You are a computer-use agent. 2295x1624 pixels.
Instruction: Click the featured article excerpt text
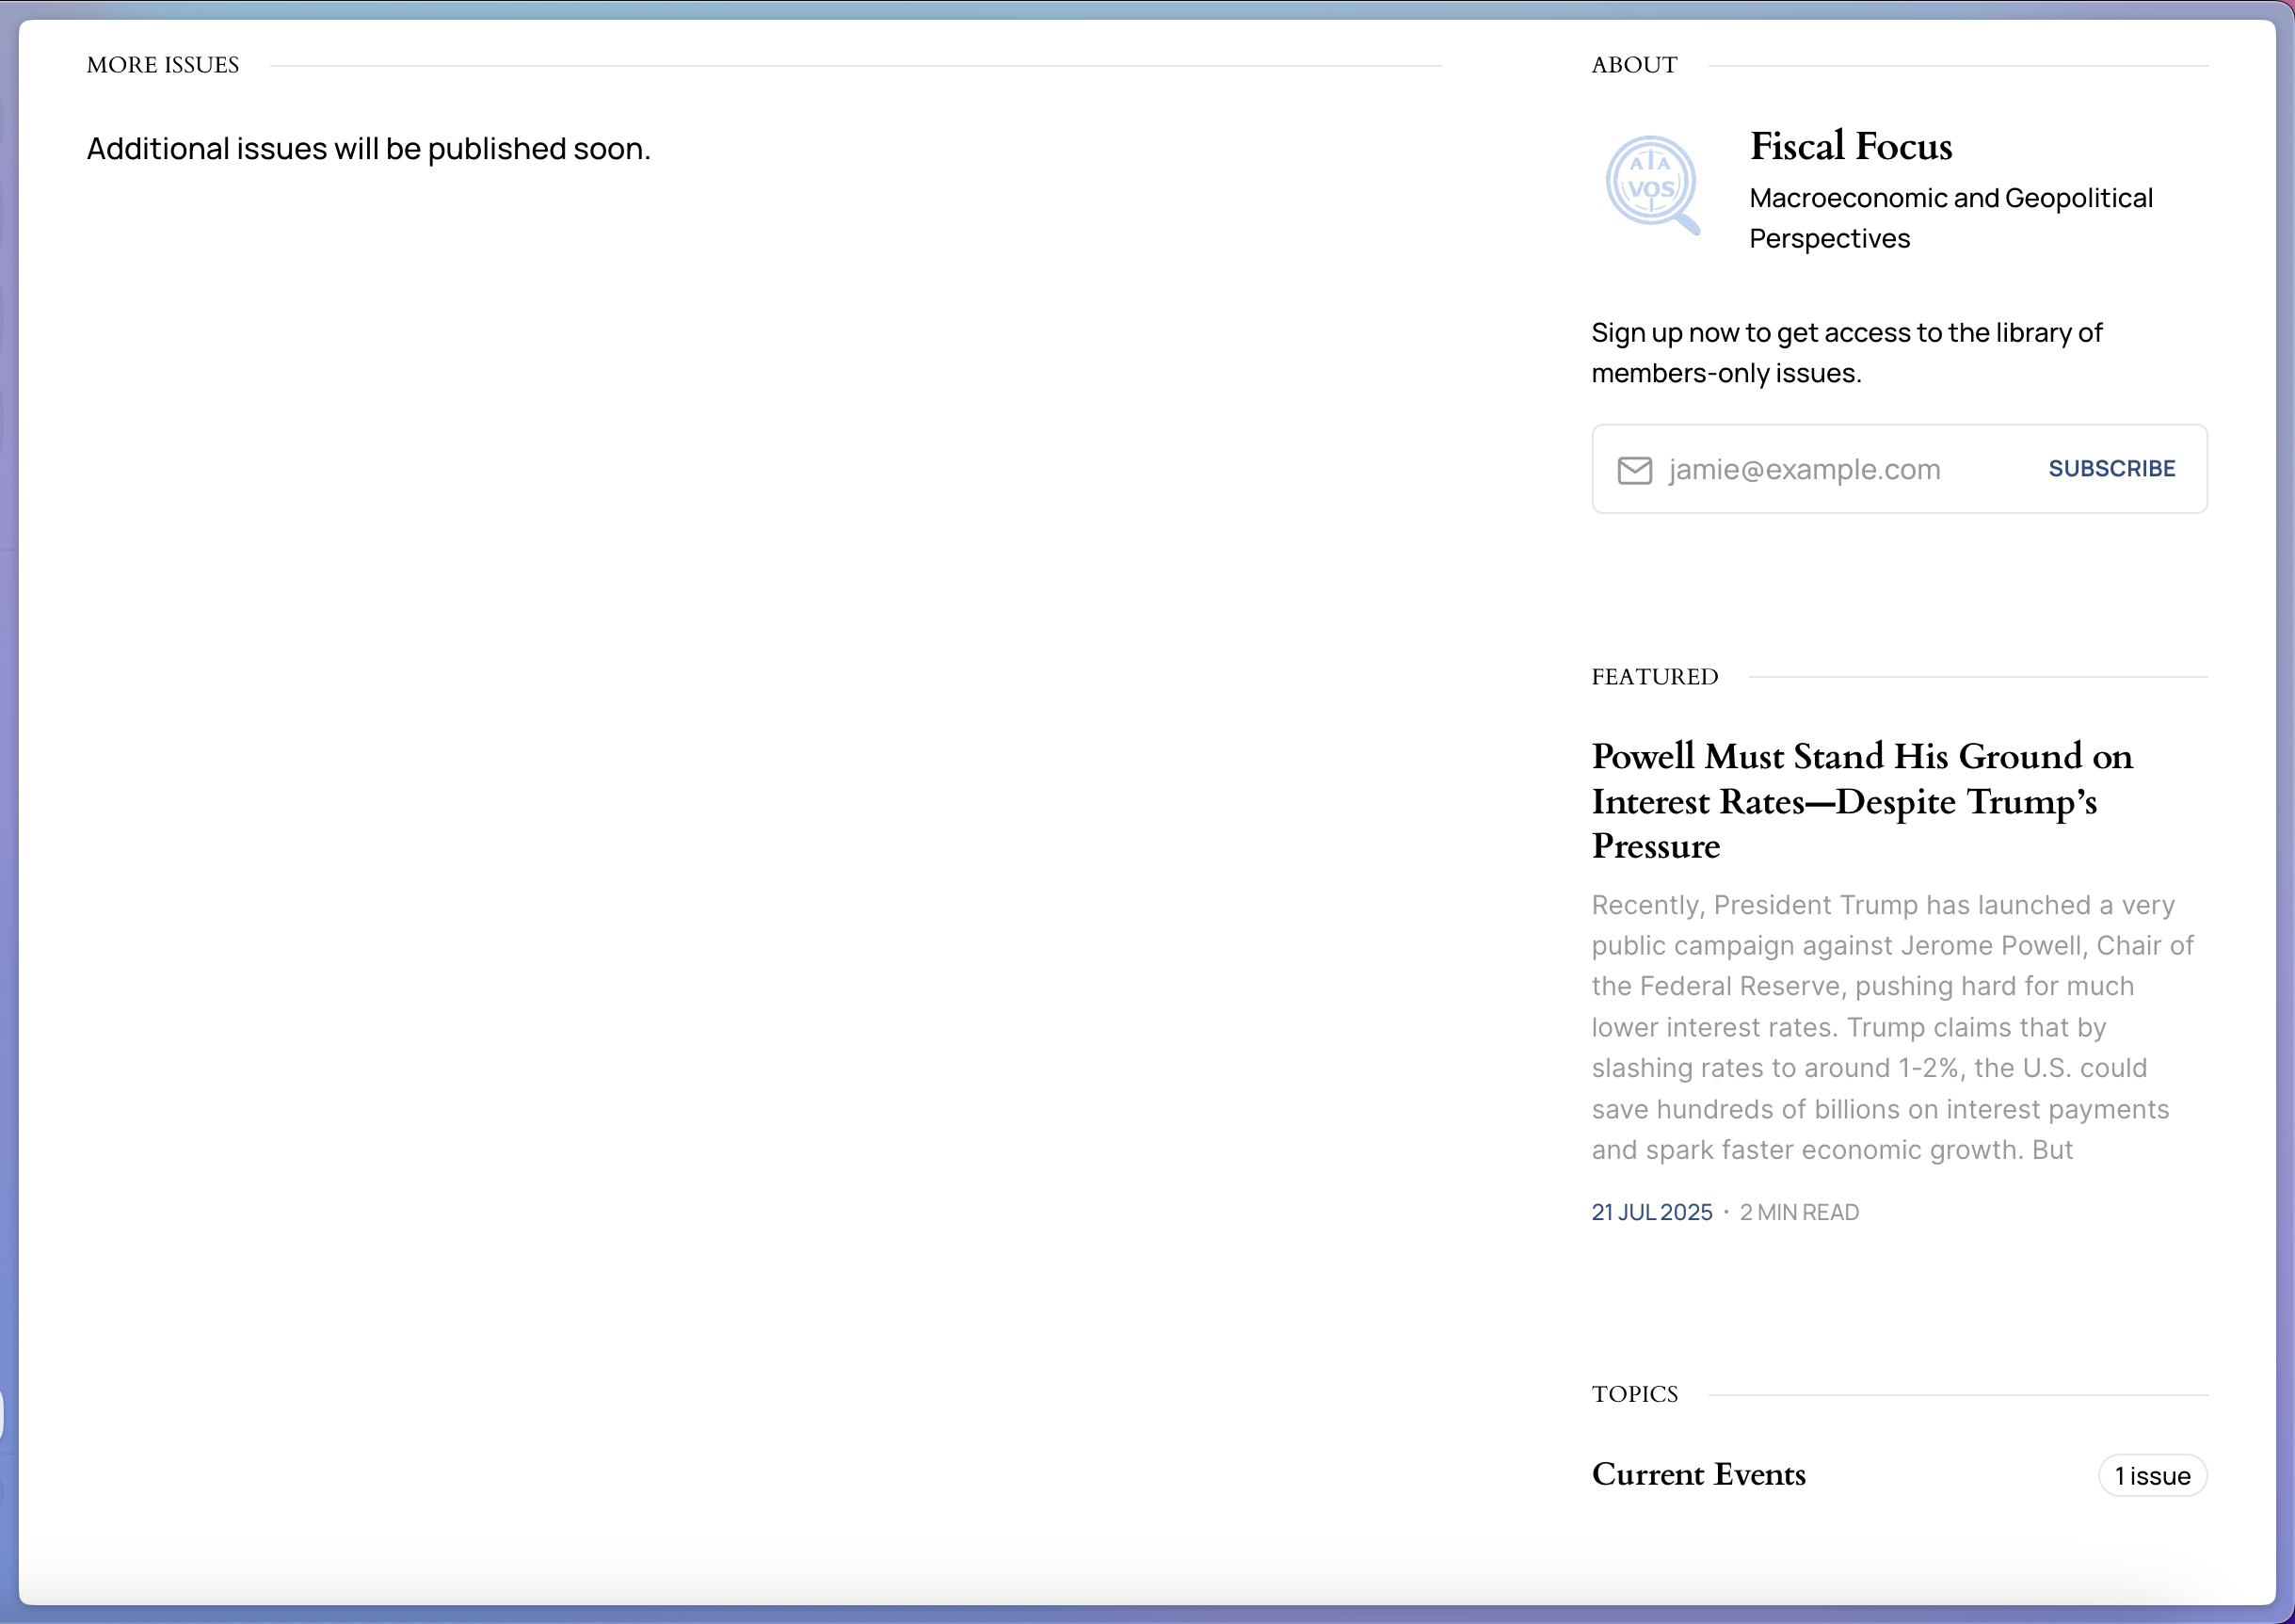tap(1890, 1027)
